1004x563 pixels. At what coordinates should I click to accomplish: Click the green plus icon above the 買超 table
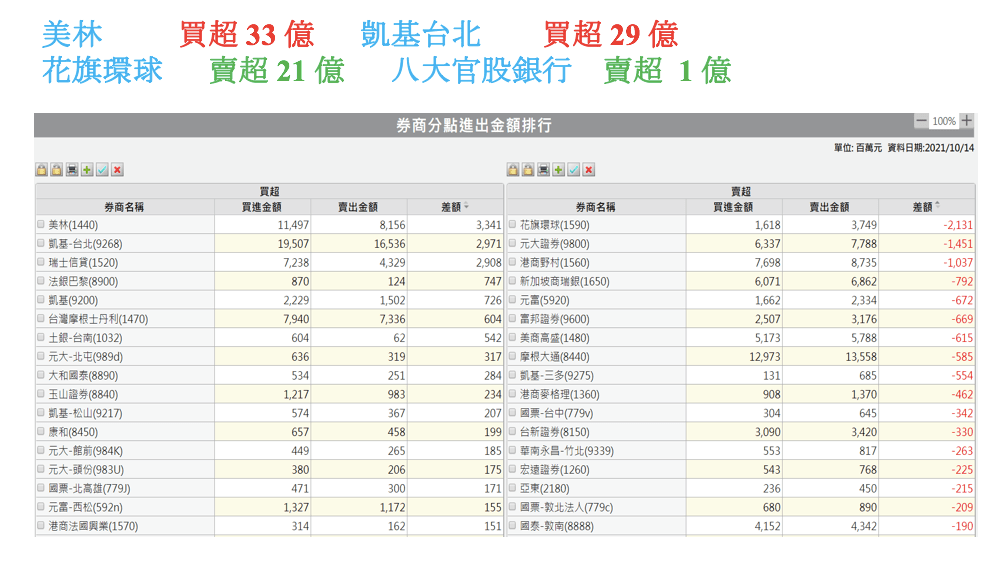click(87, 170)
